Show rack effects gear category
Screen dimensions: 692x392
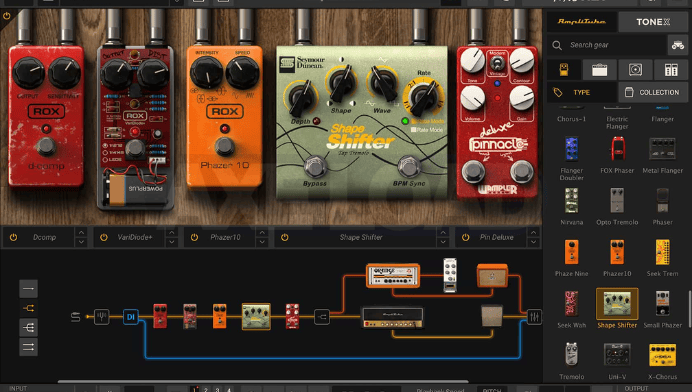point(671,69)
